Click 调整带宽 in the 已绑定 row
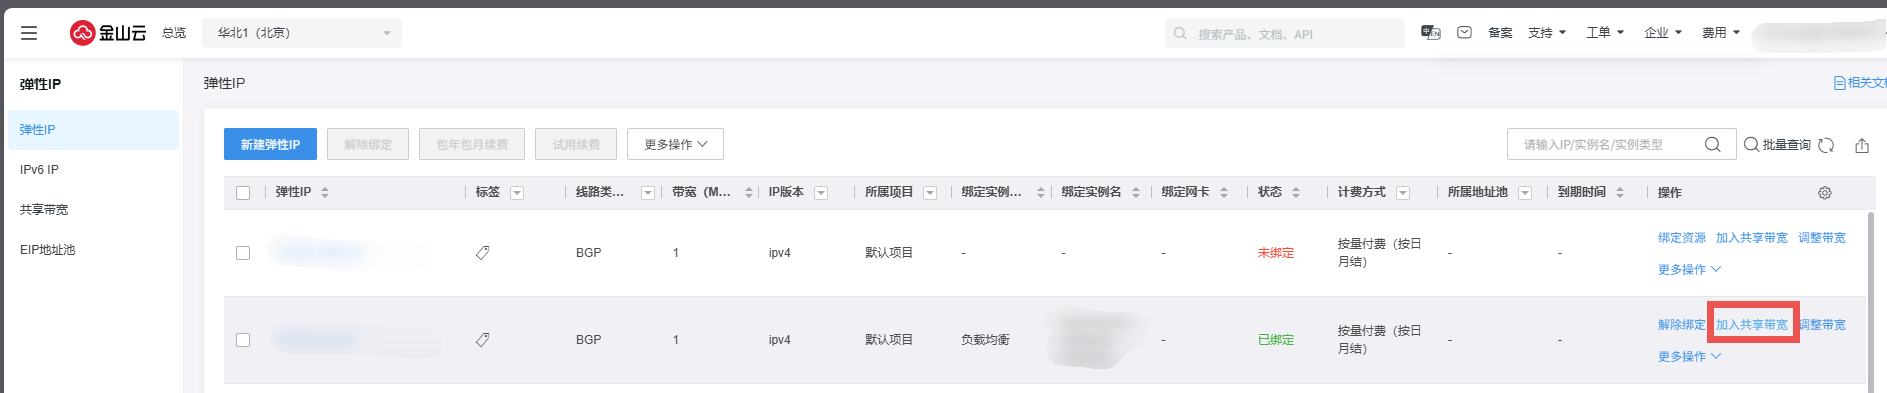Screen dimensions: 1887x393 1822,325
